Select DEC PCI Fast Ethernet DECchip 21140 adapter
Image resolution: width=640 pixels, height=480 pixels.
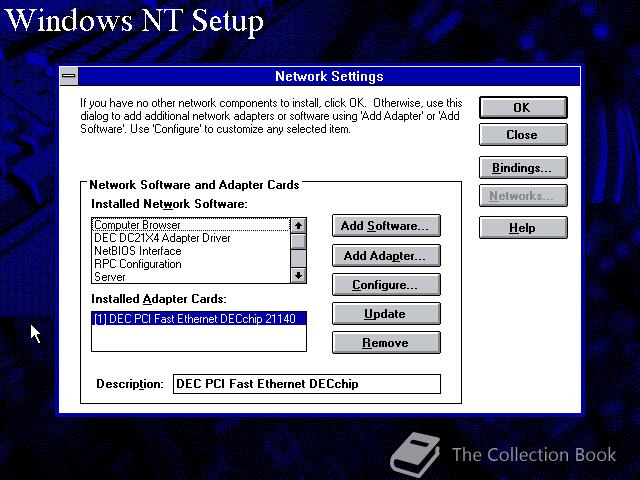199,319
